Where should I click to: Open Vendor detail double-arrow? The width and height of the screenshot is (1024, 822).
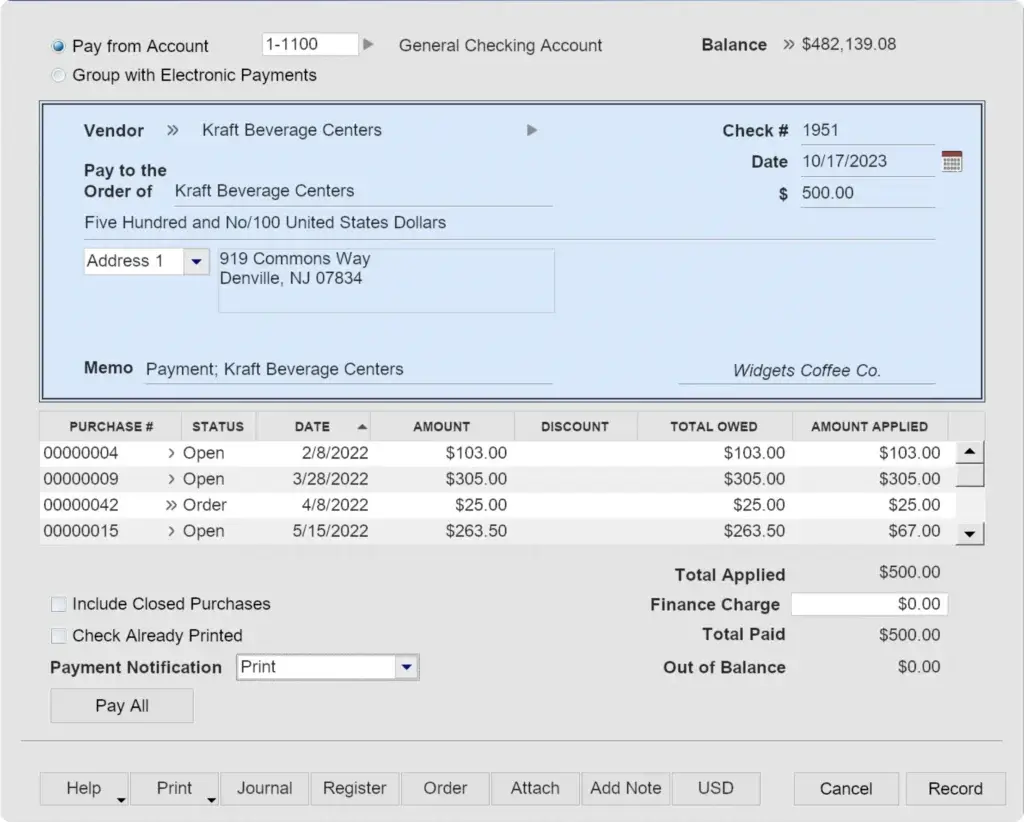[x=172, y=130]
